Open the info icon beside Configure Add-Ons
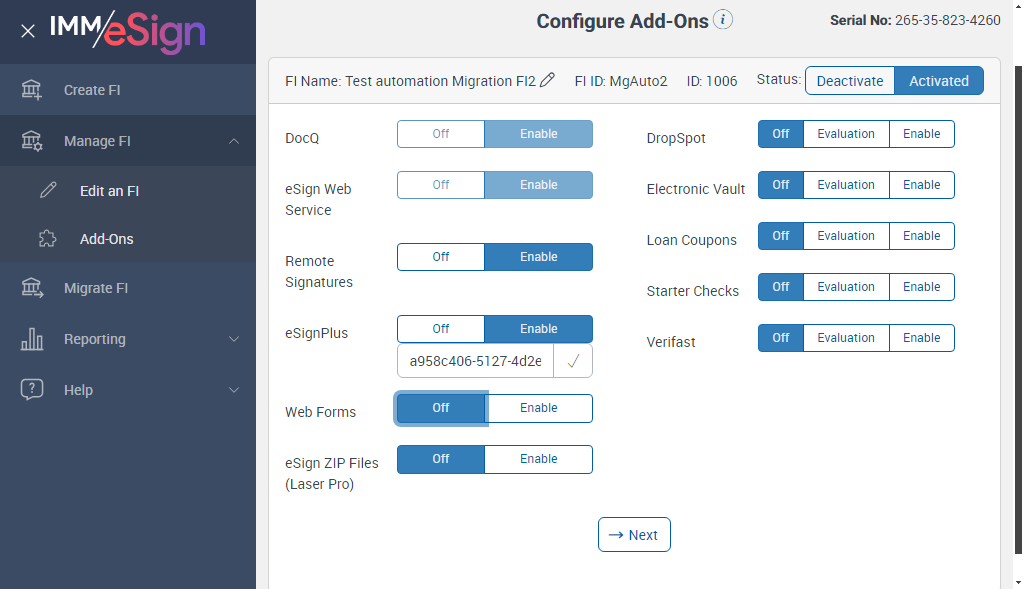 [x=723, y=20]
